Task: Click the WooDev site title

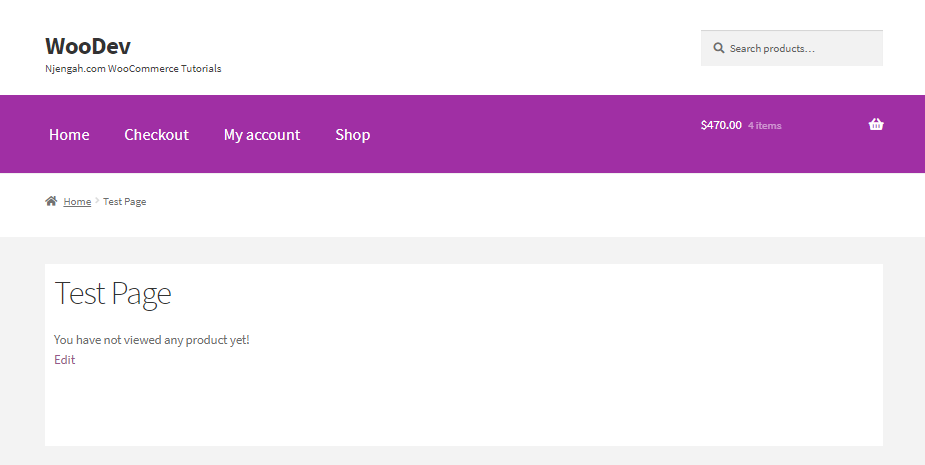Action: [x=88, y=46]
